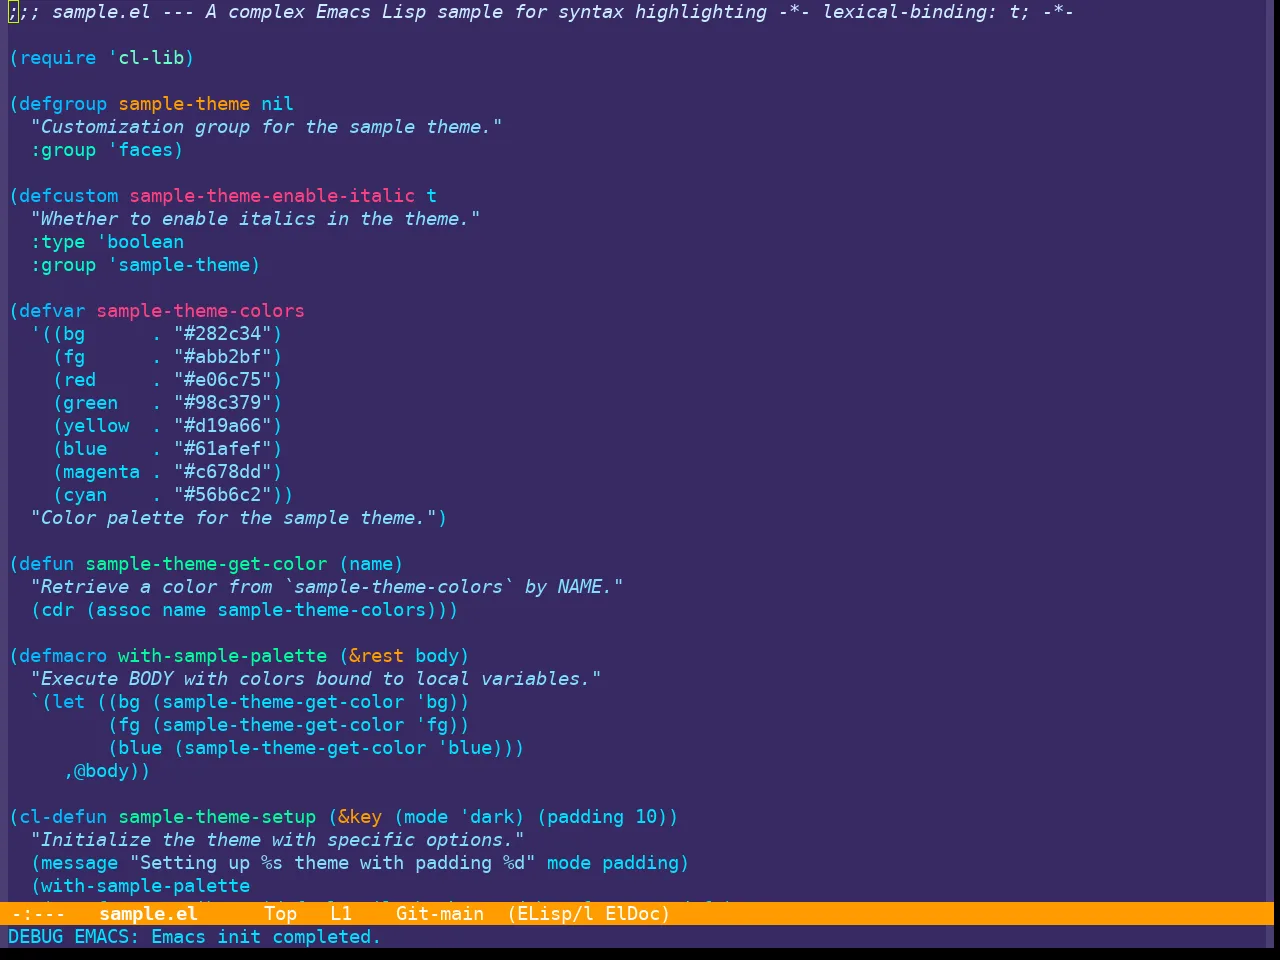Viewport: 1280px width, 960px height.
Task: Click the Git-main version control indicator
Action: coord(440,913)
